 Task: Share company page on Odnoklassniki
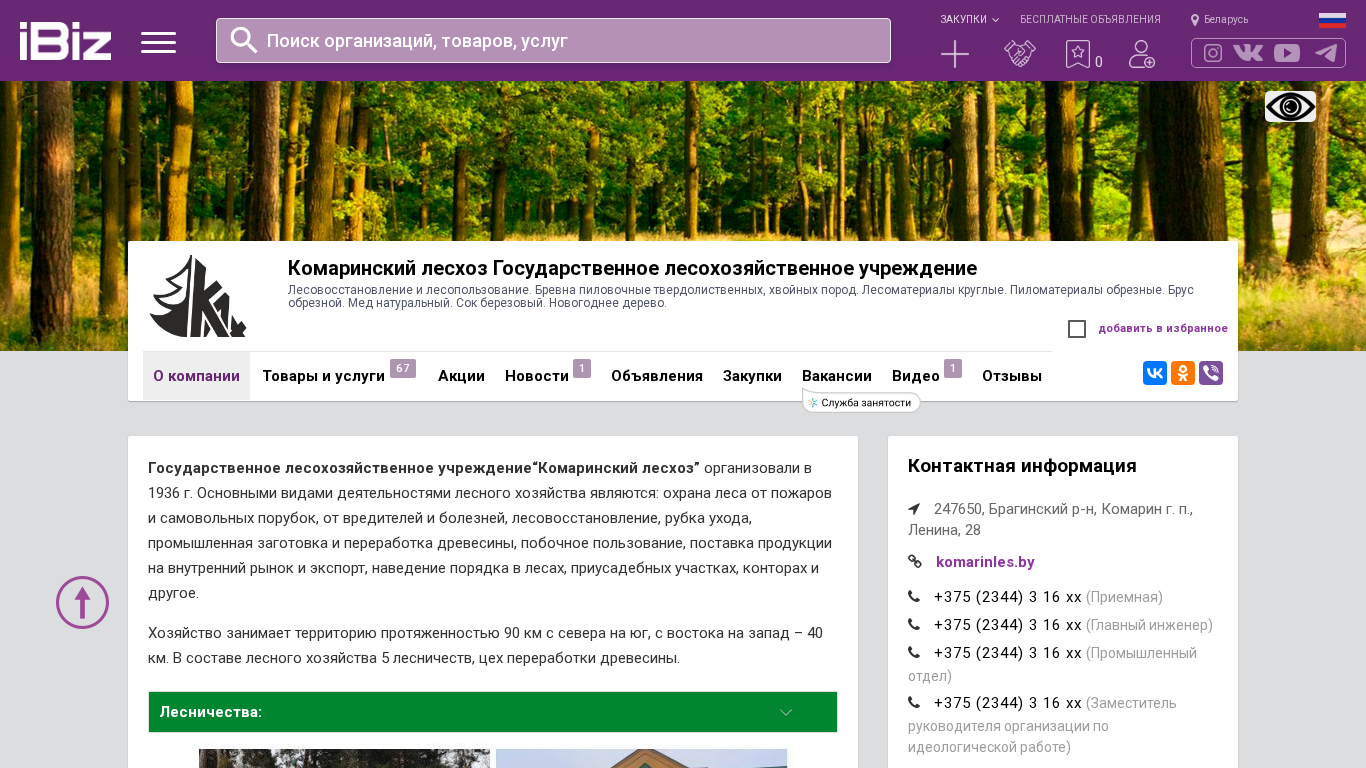point(1183,373)
